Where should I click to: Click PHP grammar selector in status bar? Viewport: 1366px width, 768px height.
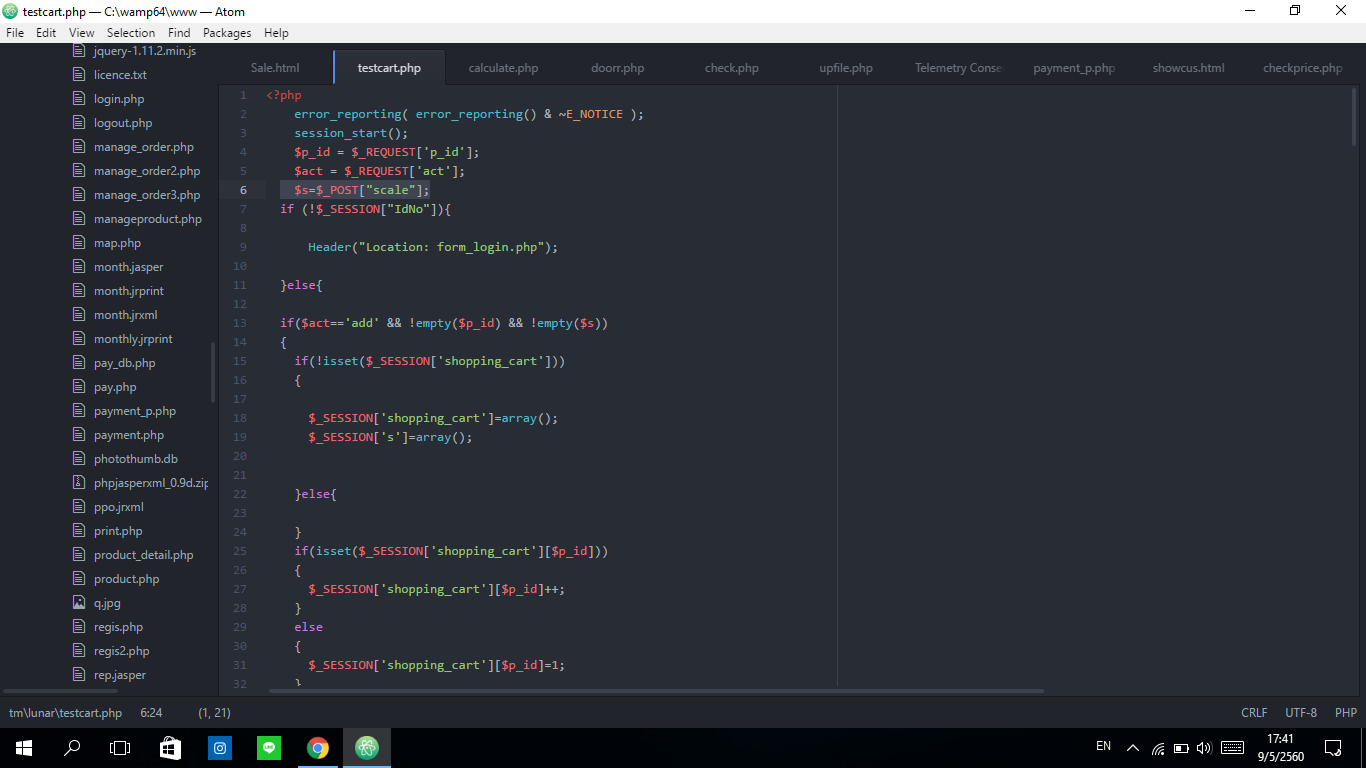click(x=1345, y=713)
